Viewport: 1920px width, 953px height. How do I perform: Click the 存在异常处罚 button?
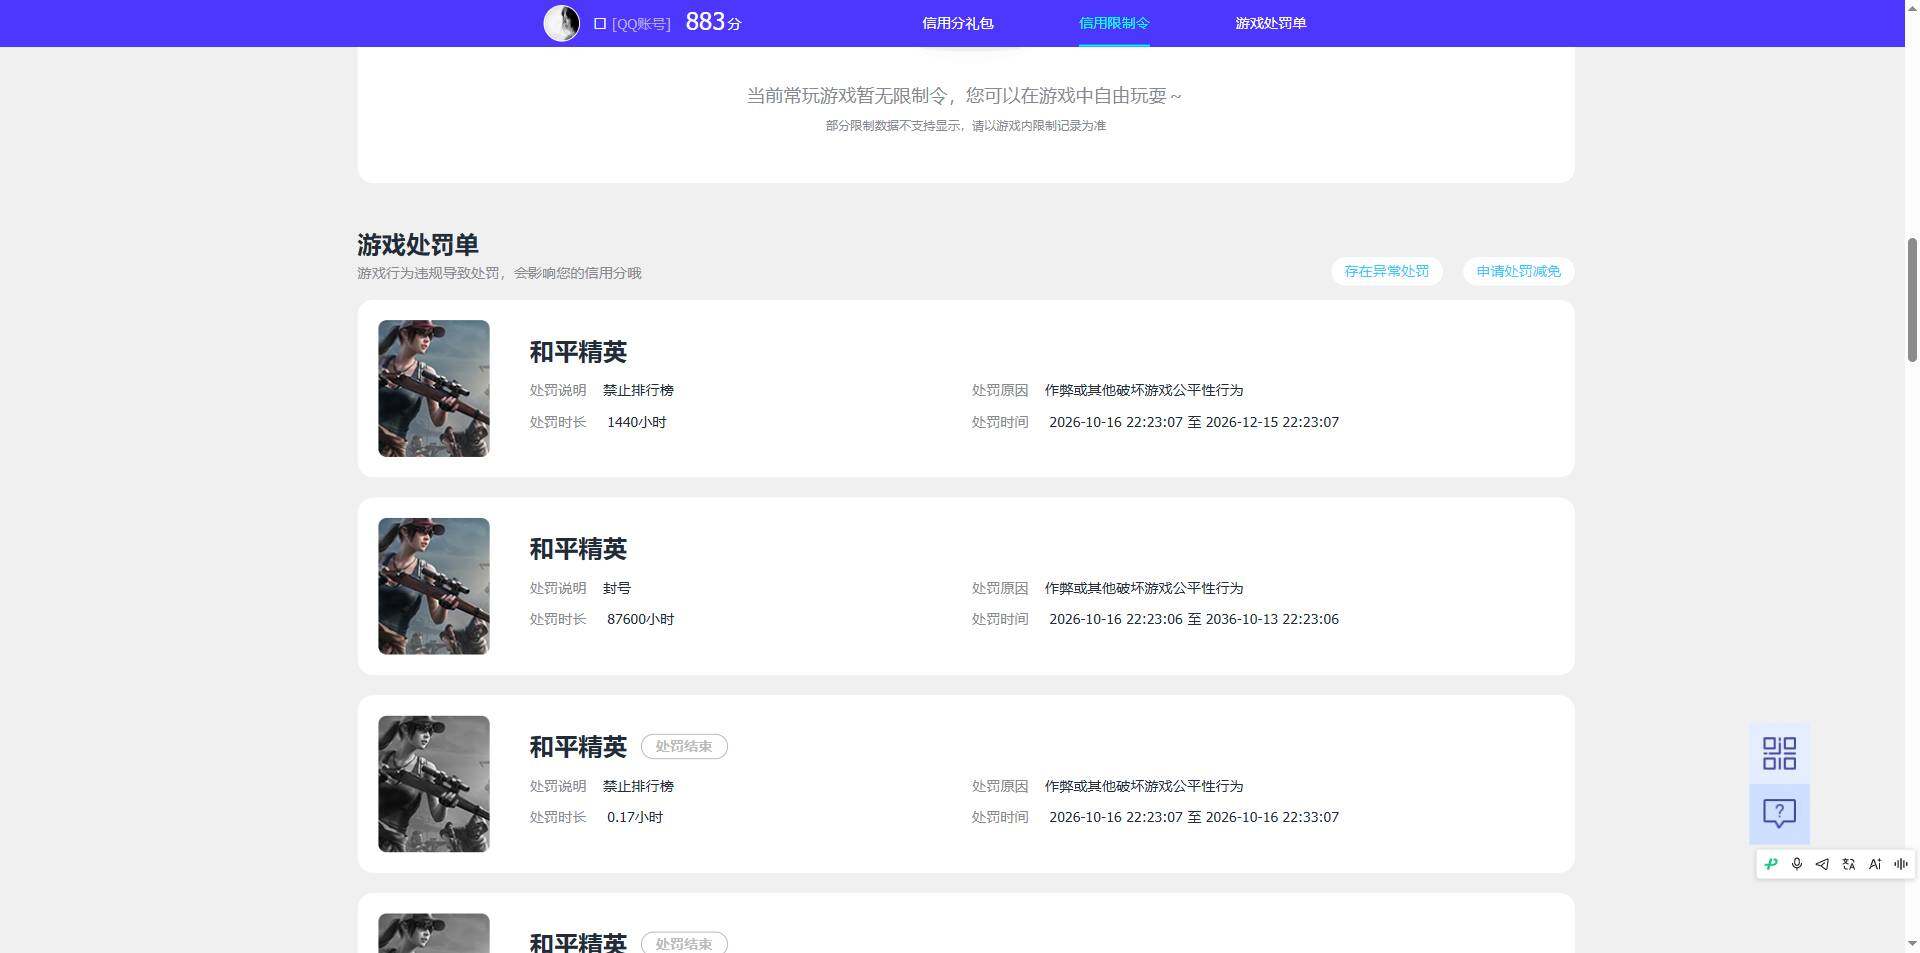(1386, 271)
